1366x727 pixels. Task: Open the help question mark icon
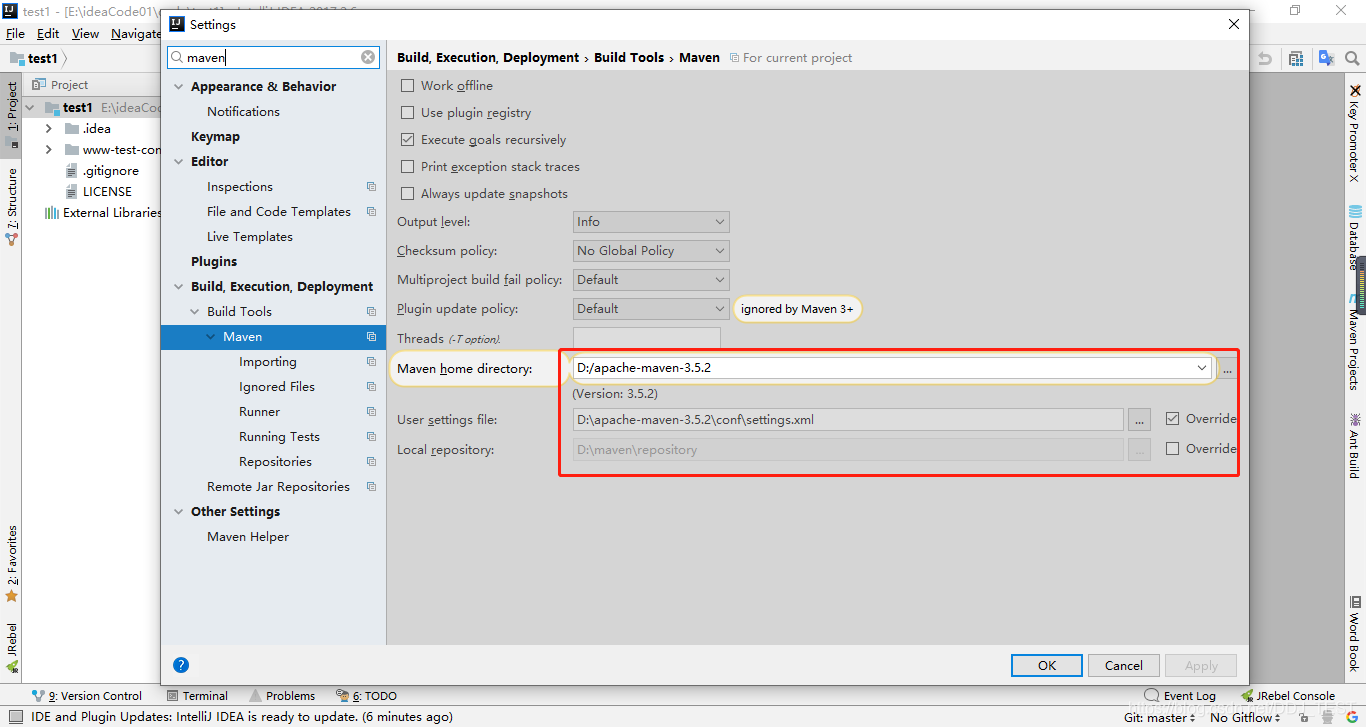tap(181, 665)
